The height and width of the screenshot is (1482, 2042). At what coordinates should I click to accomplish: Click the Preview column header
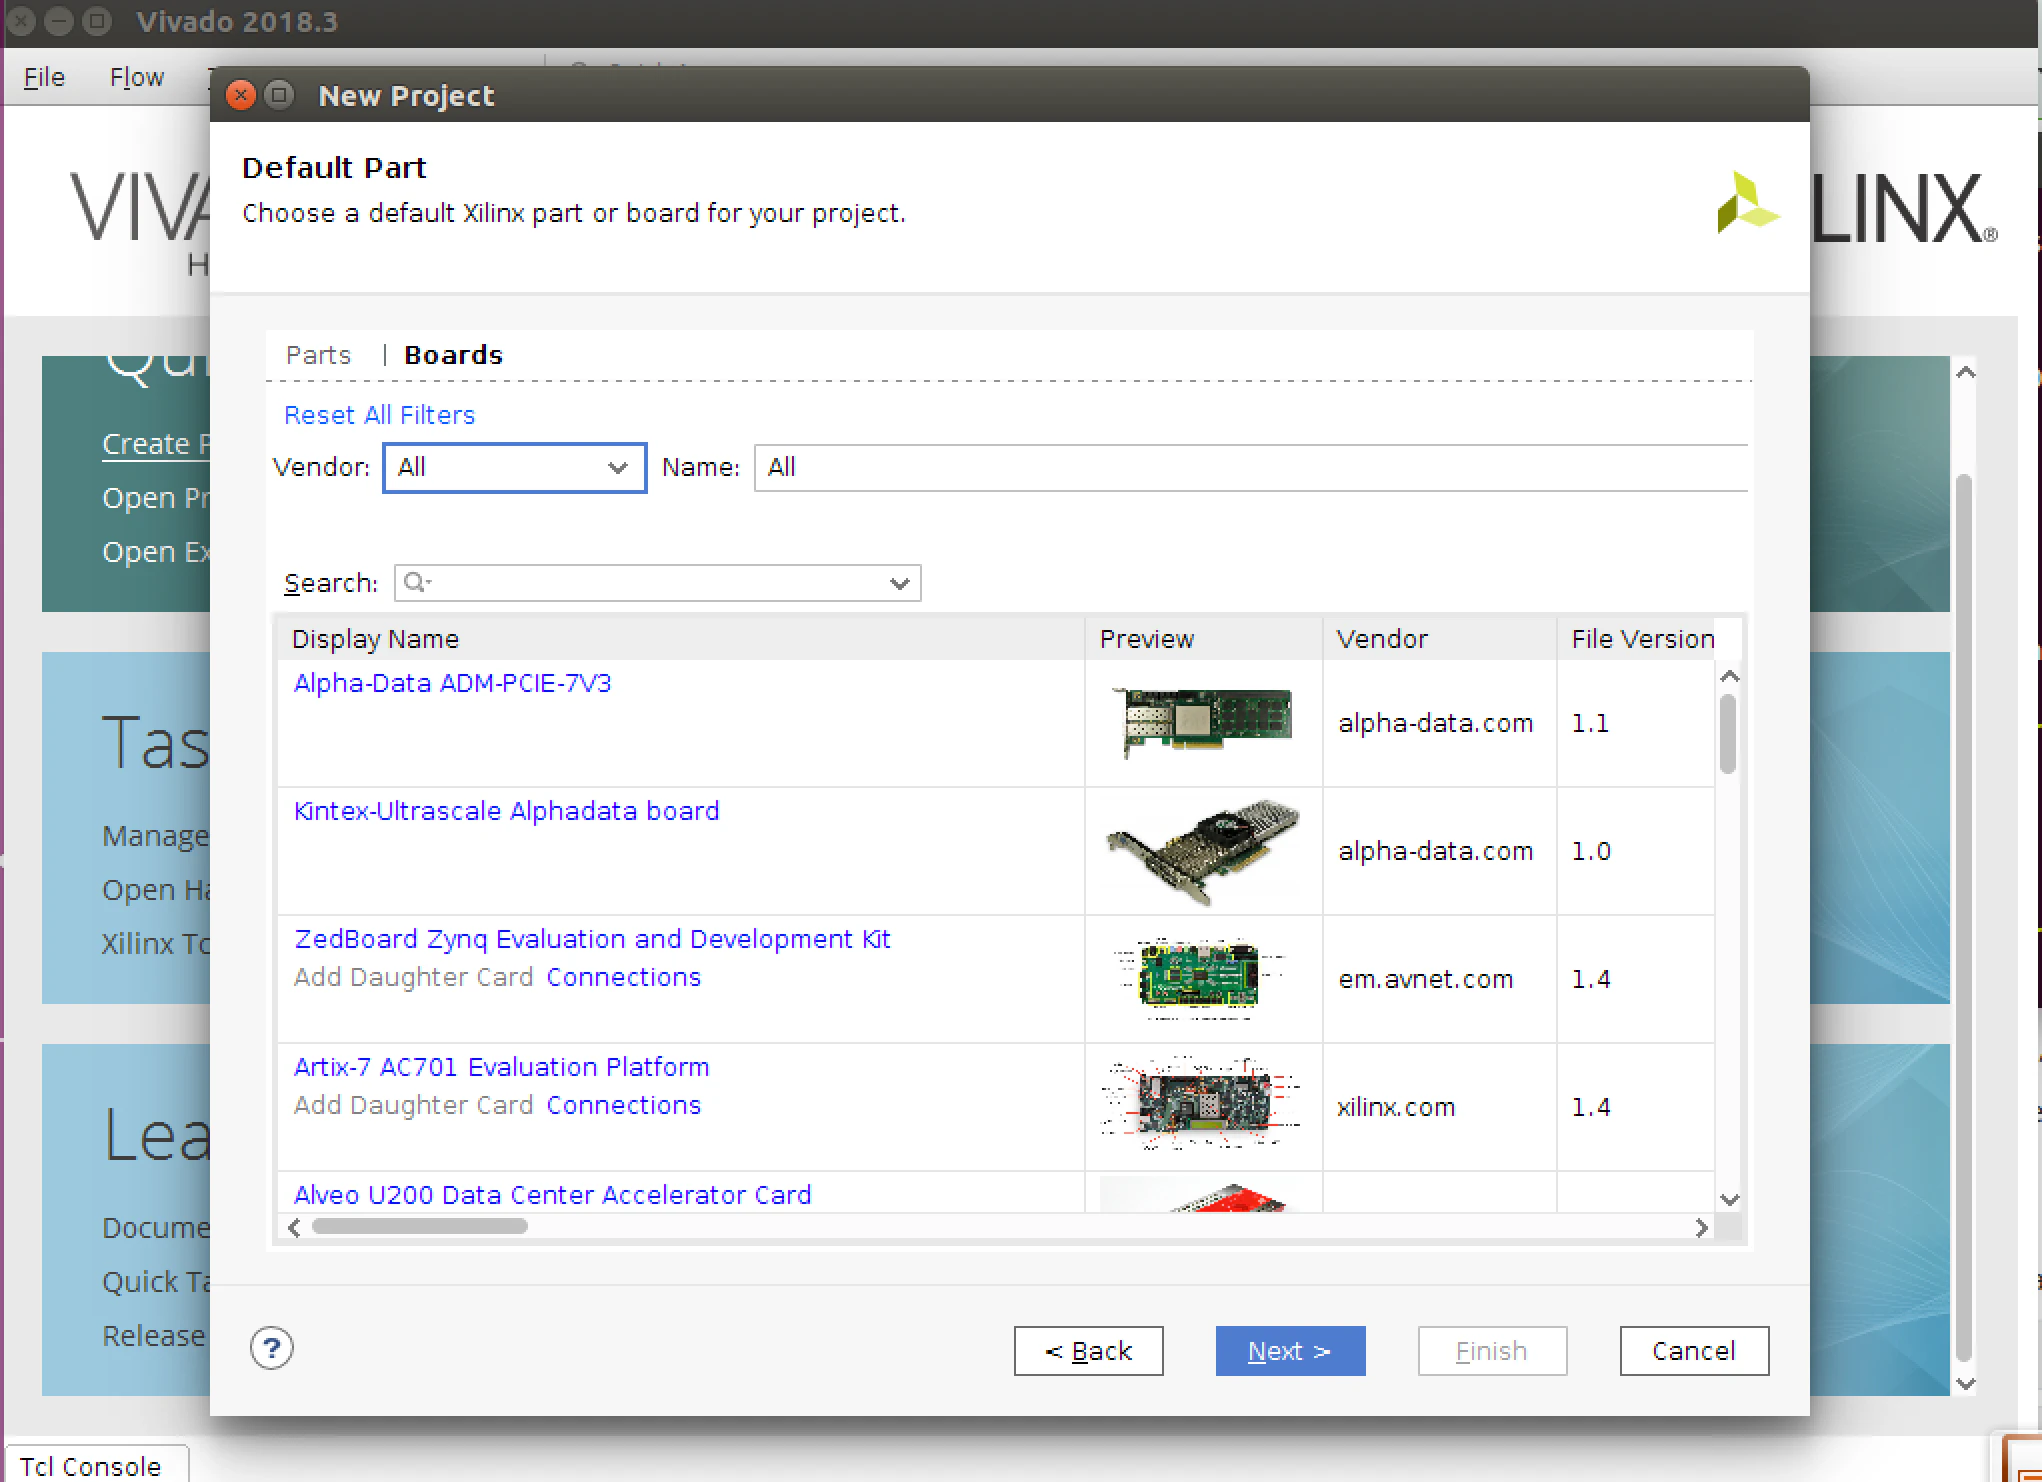point(1203,639)
